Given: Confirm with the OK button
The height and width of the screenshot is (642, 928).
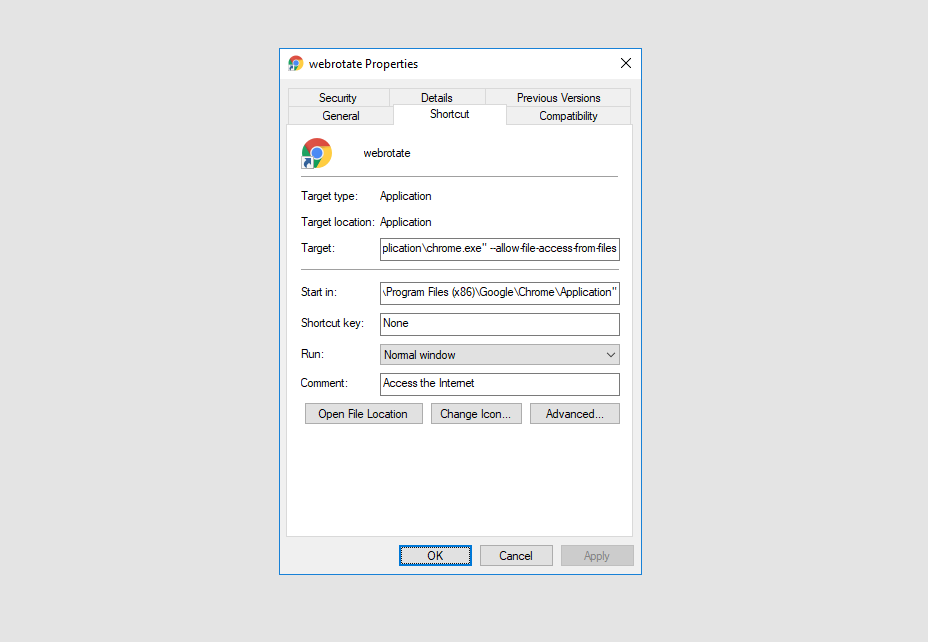Looking at the screenshot, I should (436, 556).
